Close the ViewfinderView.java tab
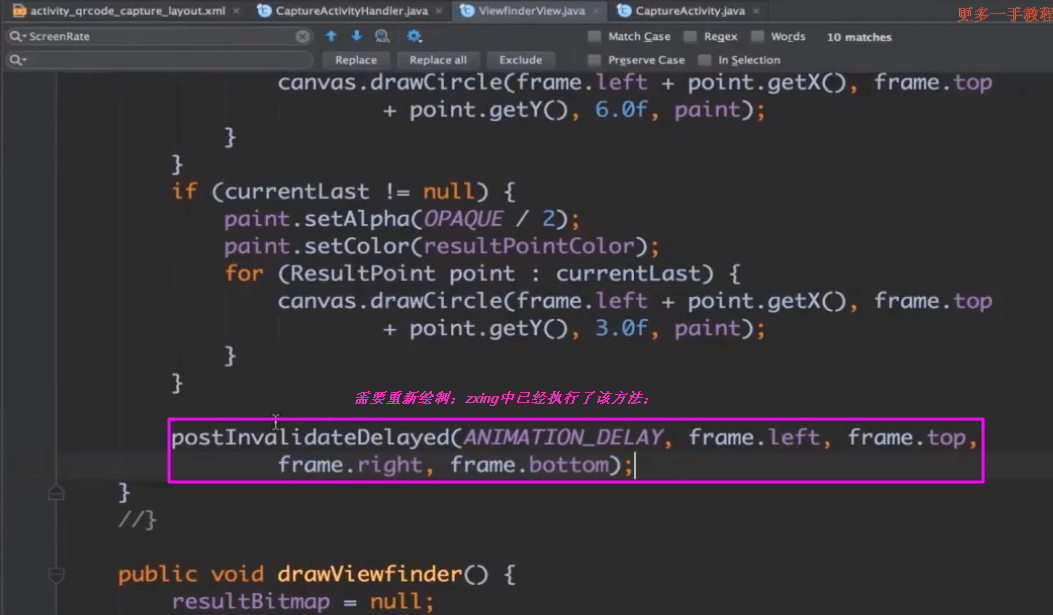 (596, 11)
